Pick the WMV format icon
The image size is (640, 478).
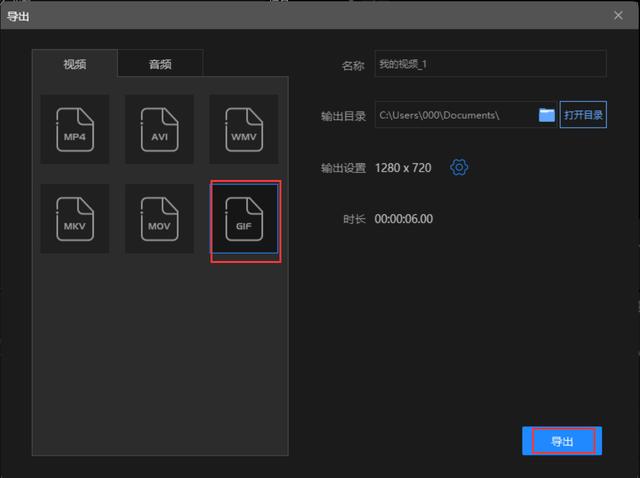243,130
